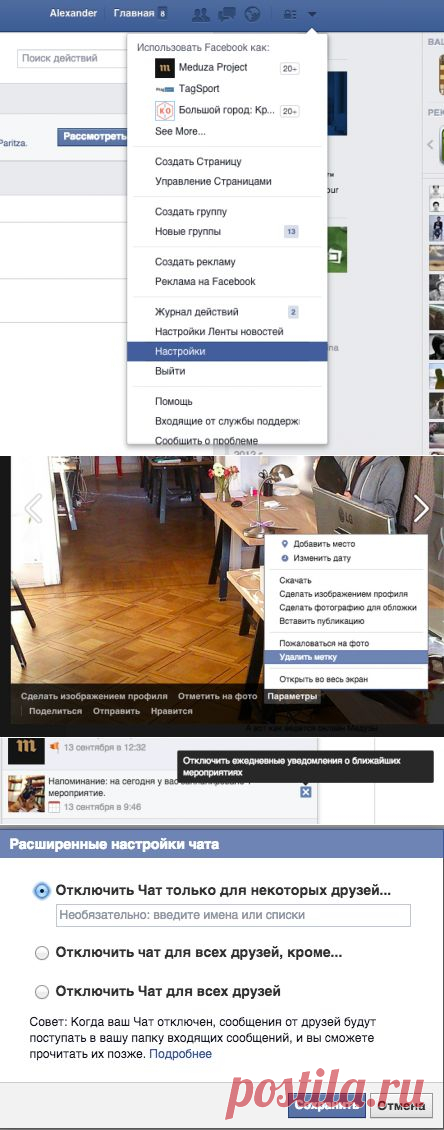Select Отключить Чат только для некоторых друзей
Viewport: 444px width, 1130px height.
click(x=42, y=891)
